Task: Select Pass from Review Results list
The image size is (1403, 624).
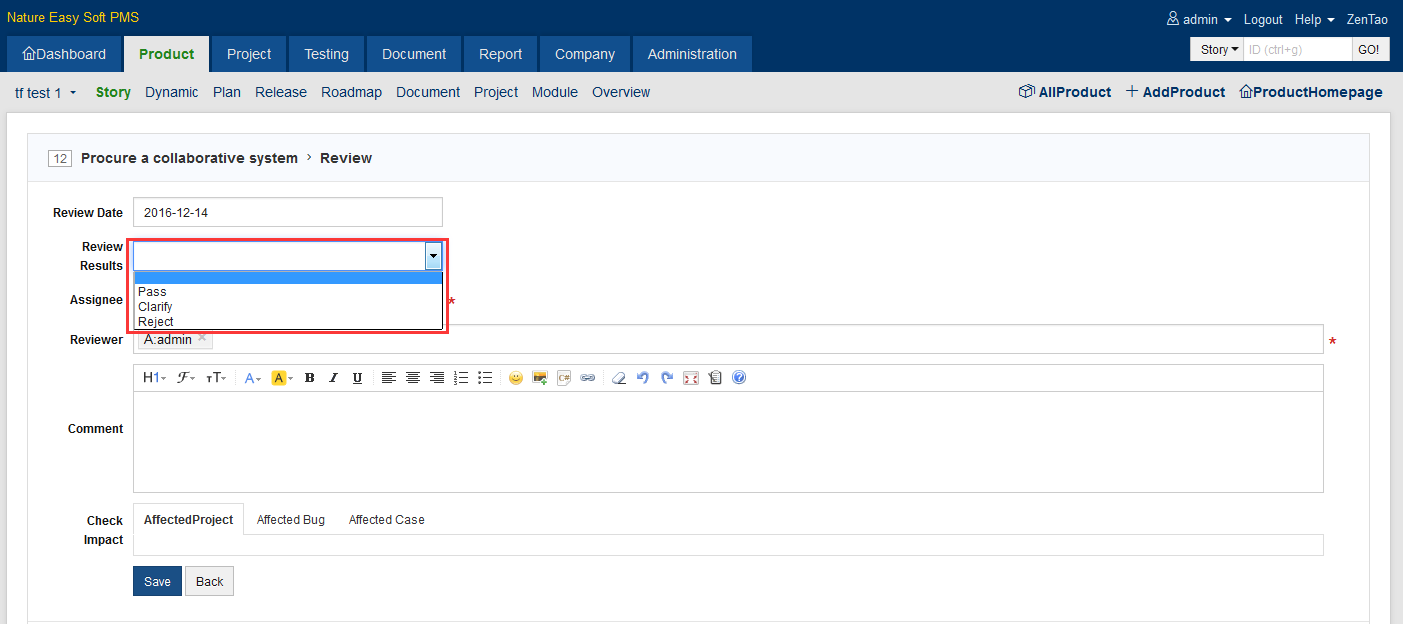Action: click(x=153, y=292)
